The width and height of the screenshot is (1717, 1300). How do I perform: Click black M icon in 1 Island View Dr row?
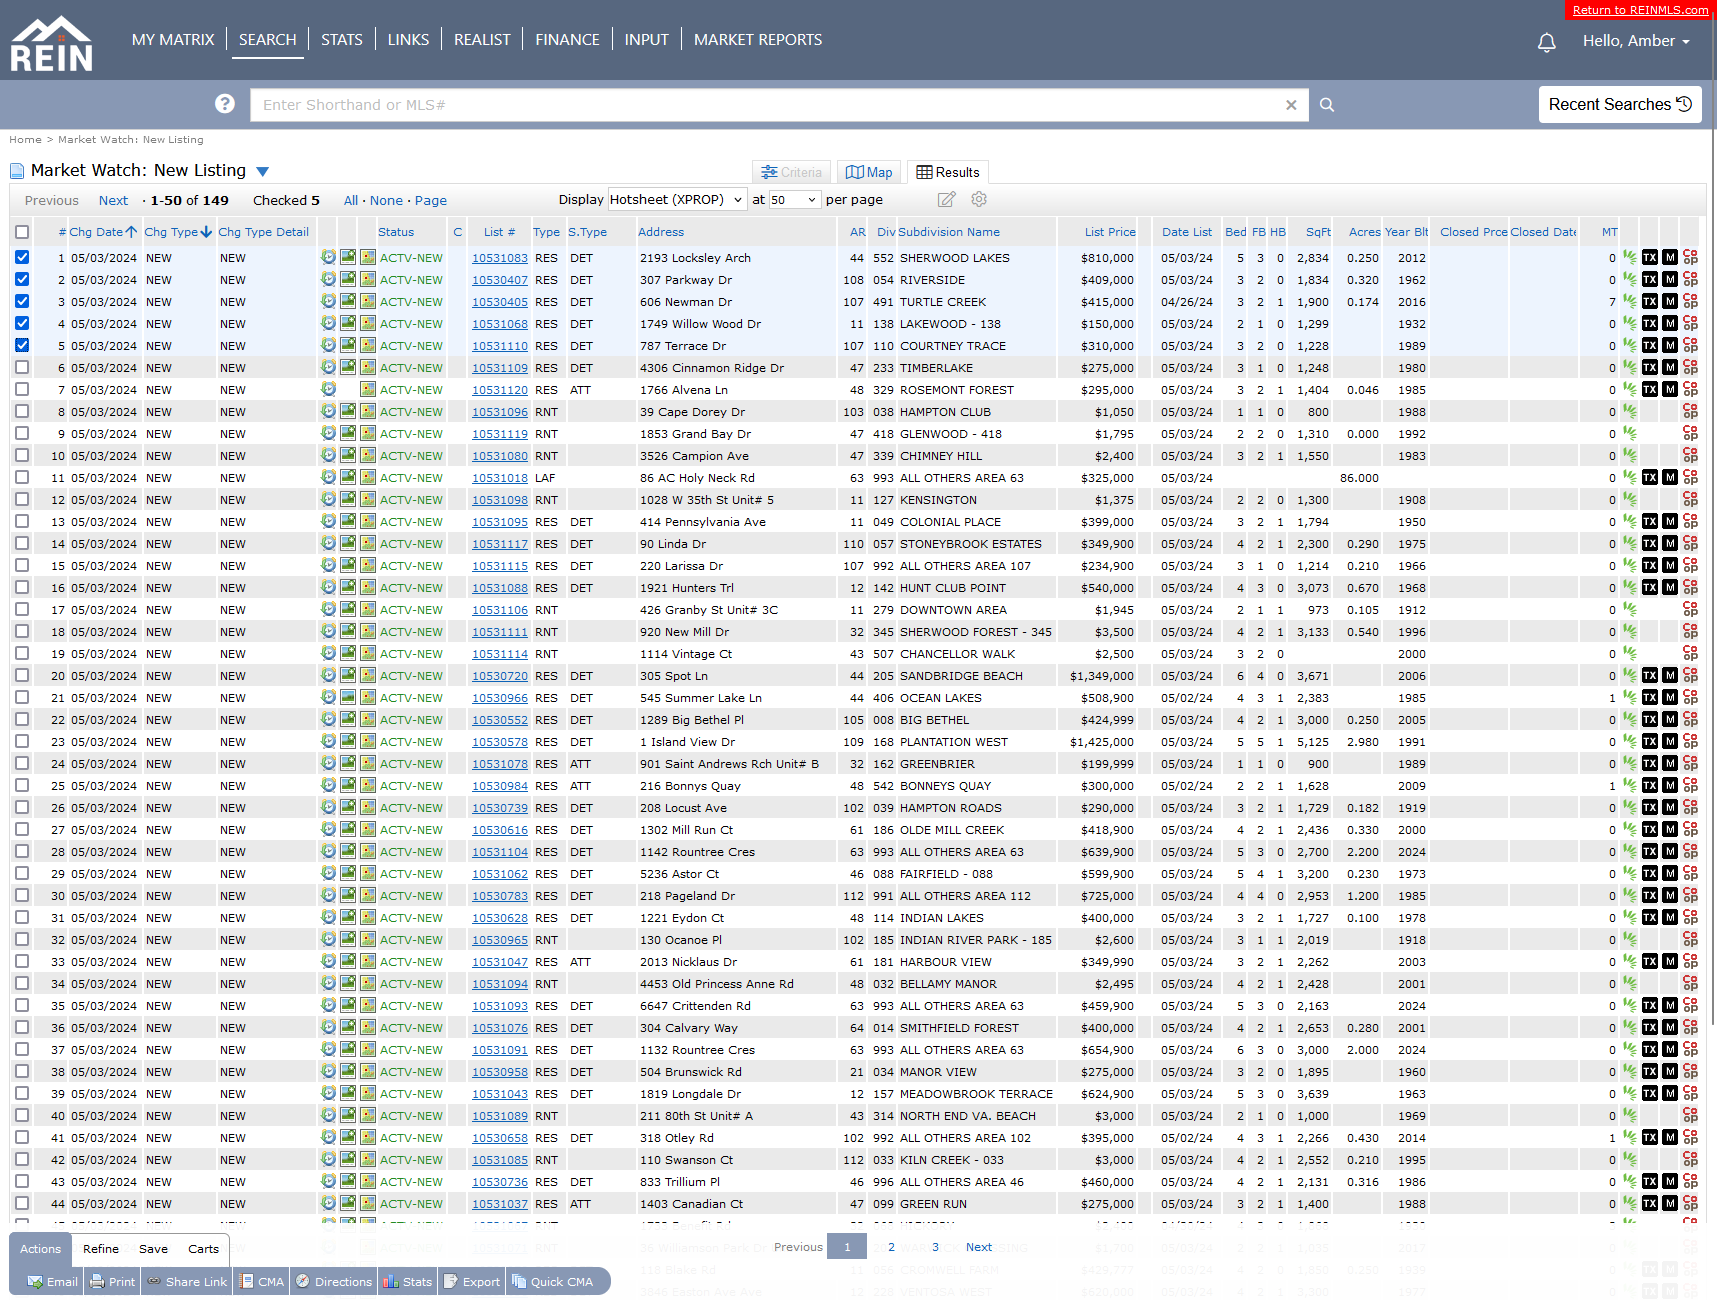pos(1670,741)
